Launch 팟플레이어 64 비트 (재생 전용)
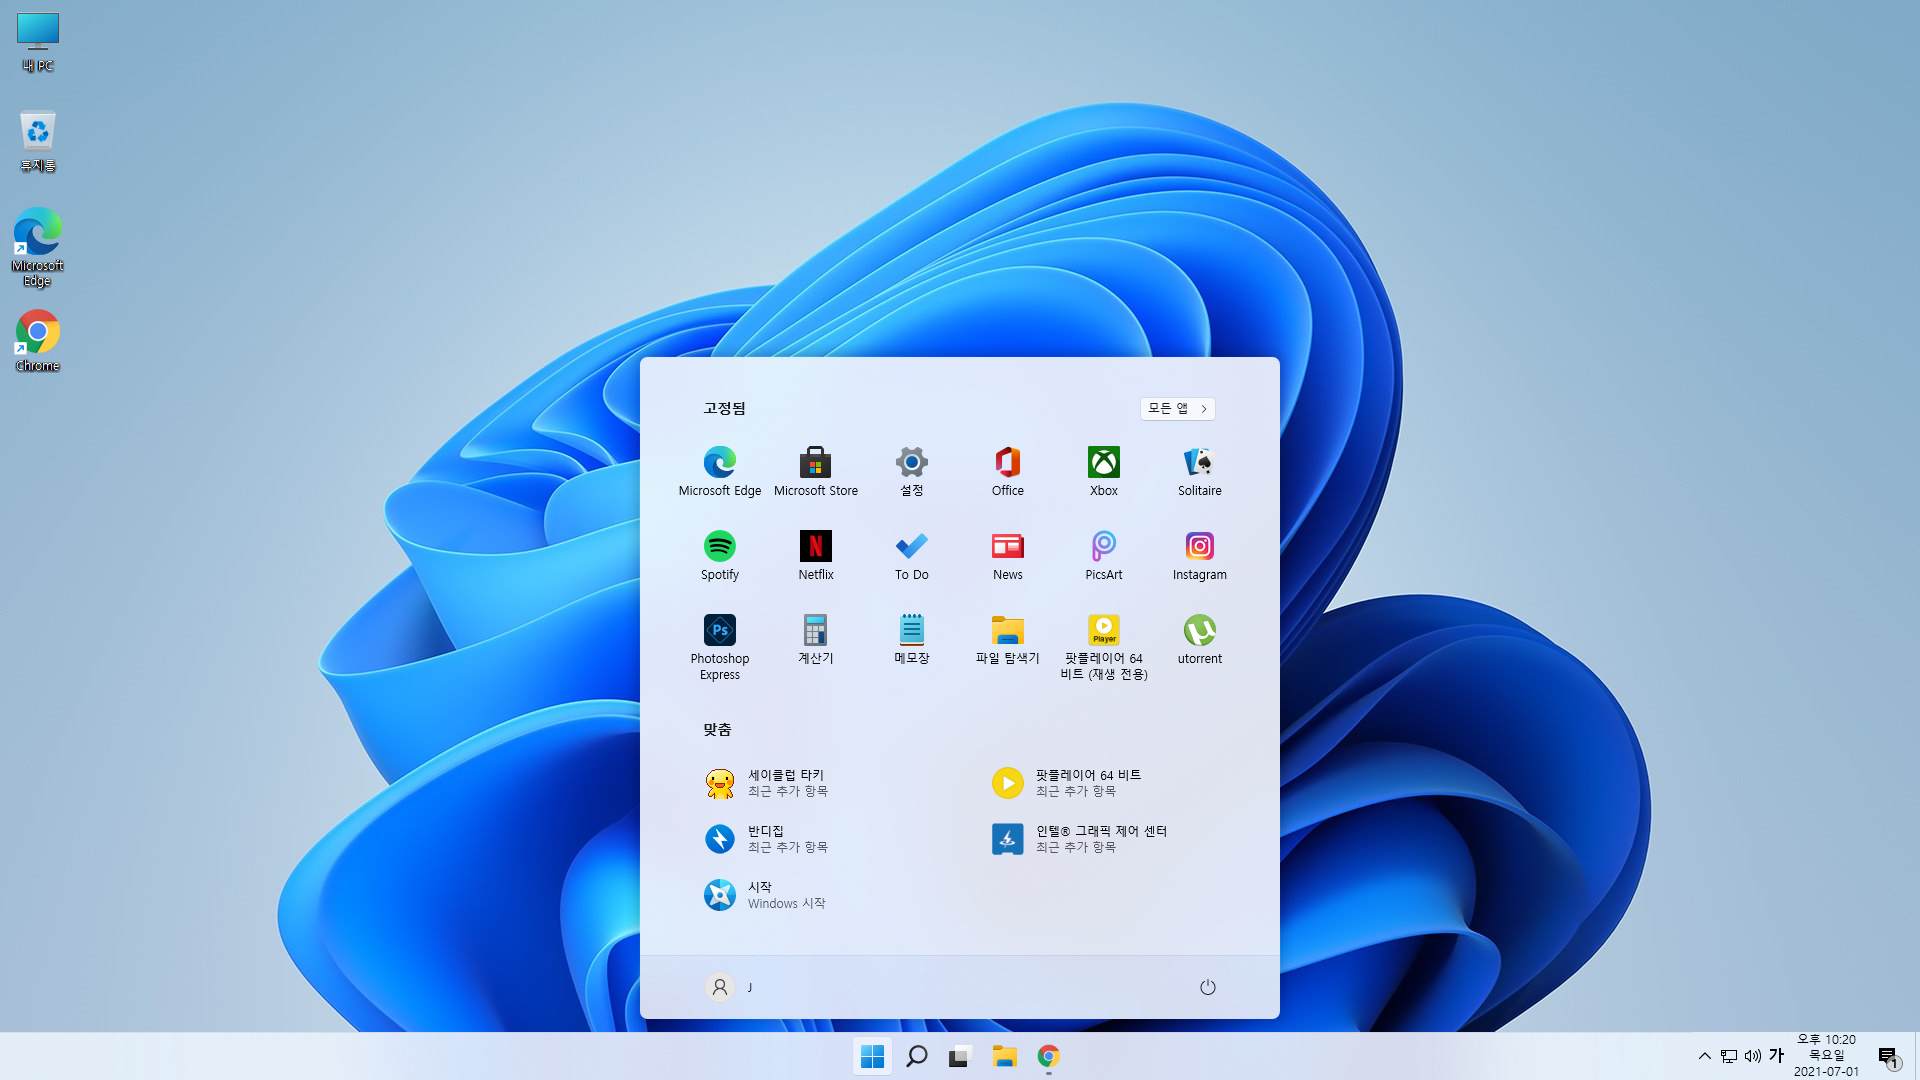The width and height of the screenshot is (1920, 1080). 1104,647
